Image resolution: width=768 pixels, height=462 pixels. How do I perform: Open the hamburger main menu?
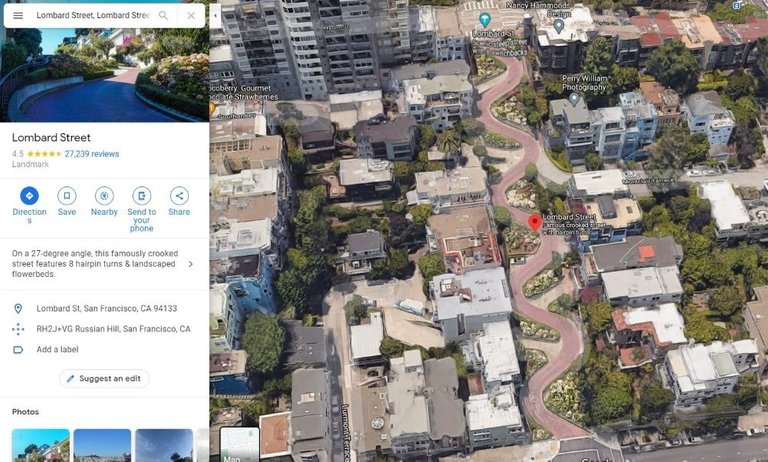click(x=18, y=16)
